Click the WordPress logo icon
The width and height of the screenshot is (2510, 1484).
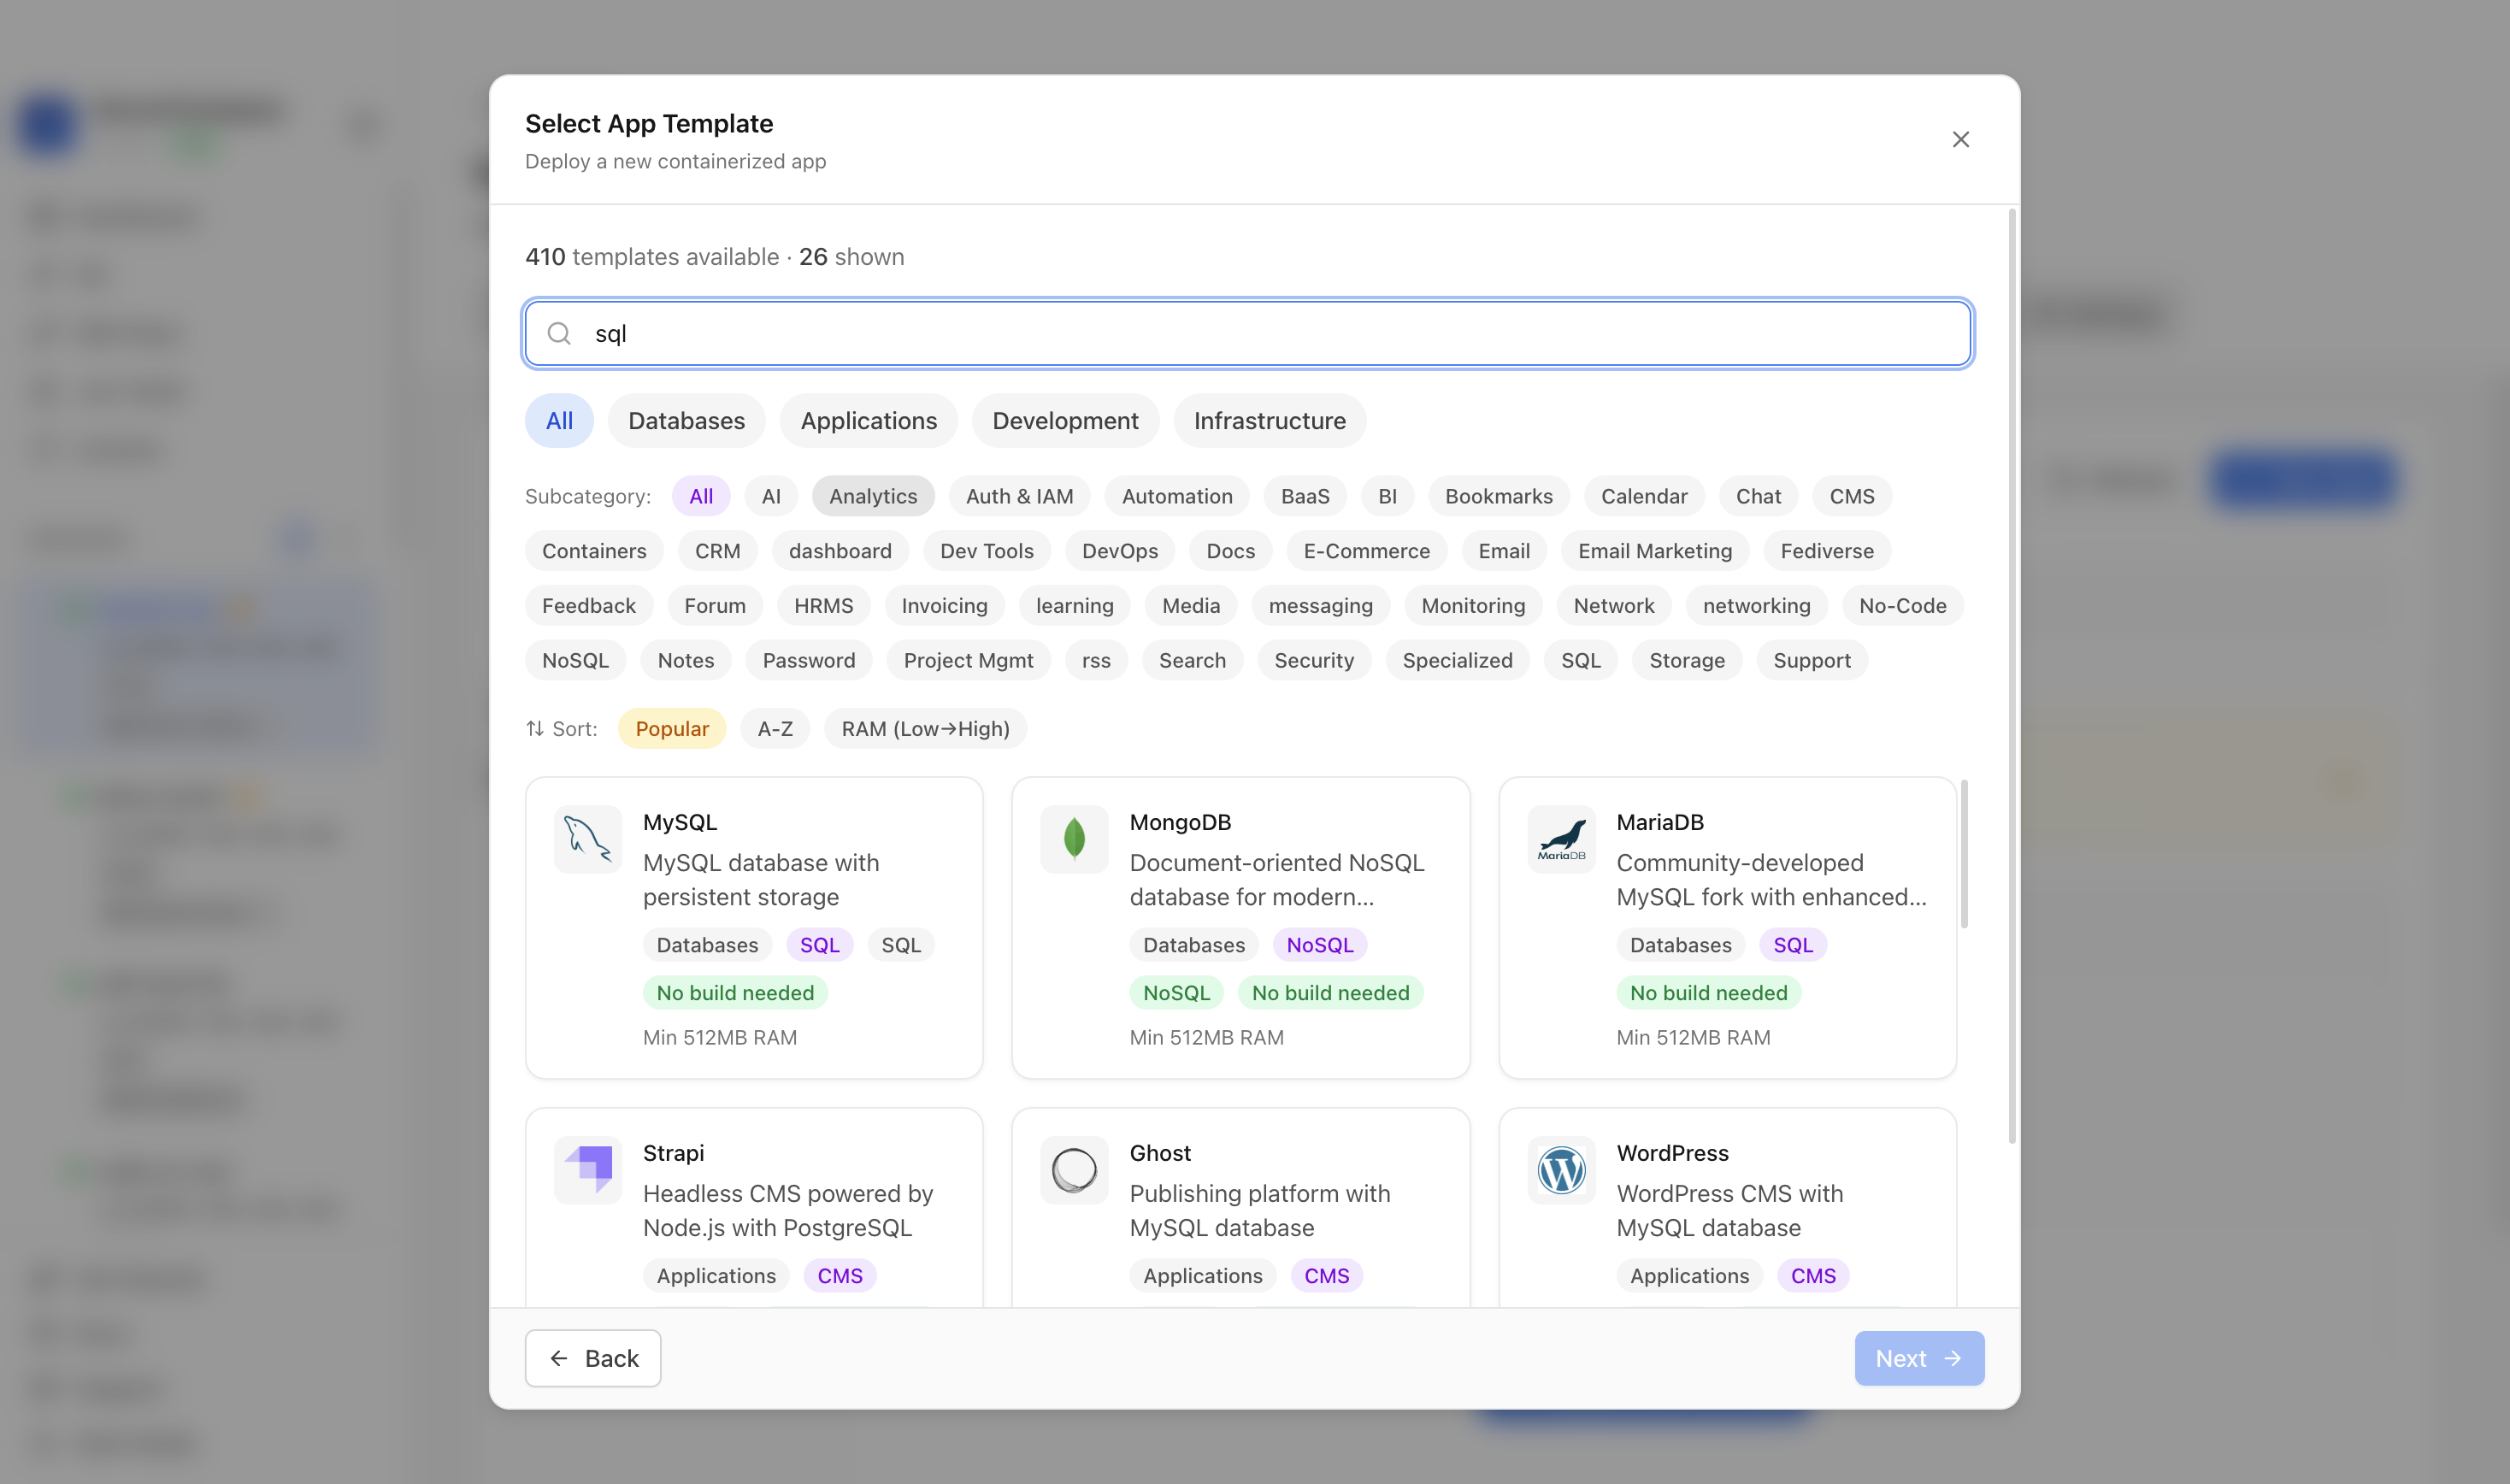pyautogui.click(x=1561, y=1170)
